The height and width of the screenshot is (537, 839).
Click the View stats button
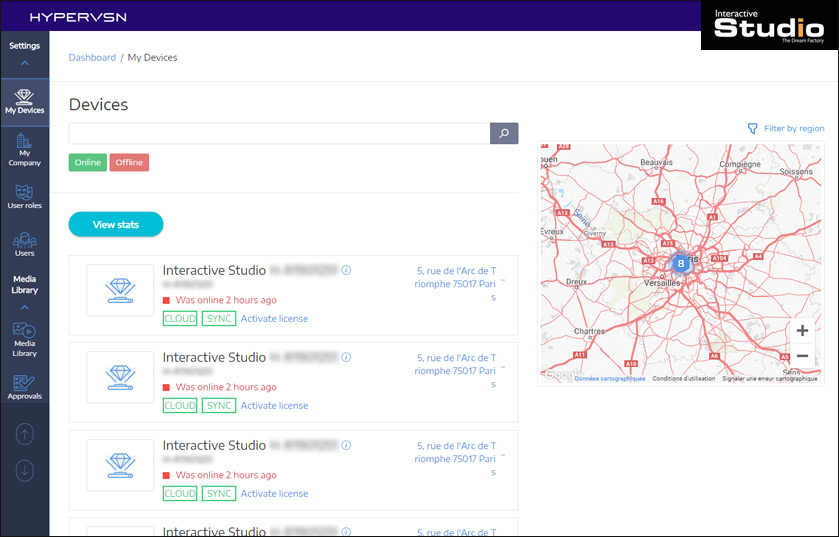pyautogui.click(x=116, y=224)
